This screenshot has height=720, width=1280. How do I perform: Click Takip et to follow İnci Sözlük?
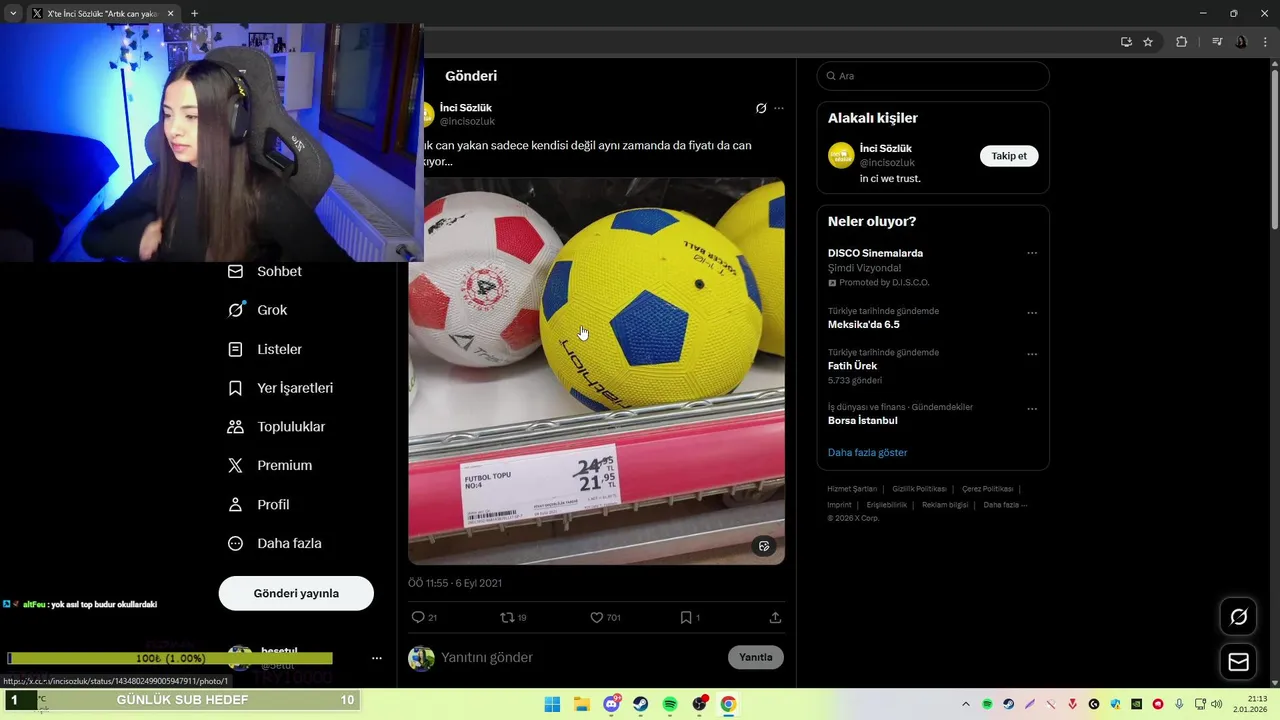pos(1009,156)
